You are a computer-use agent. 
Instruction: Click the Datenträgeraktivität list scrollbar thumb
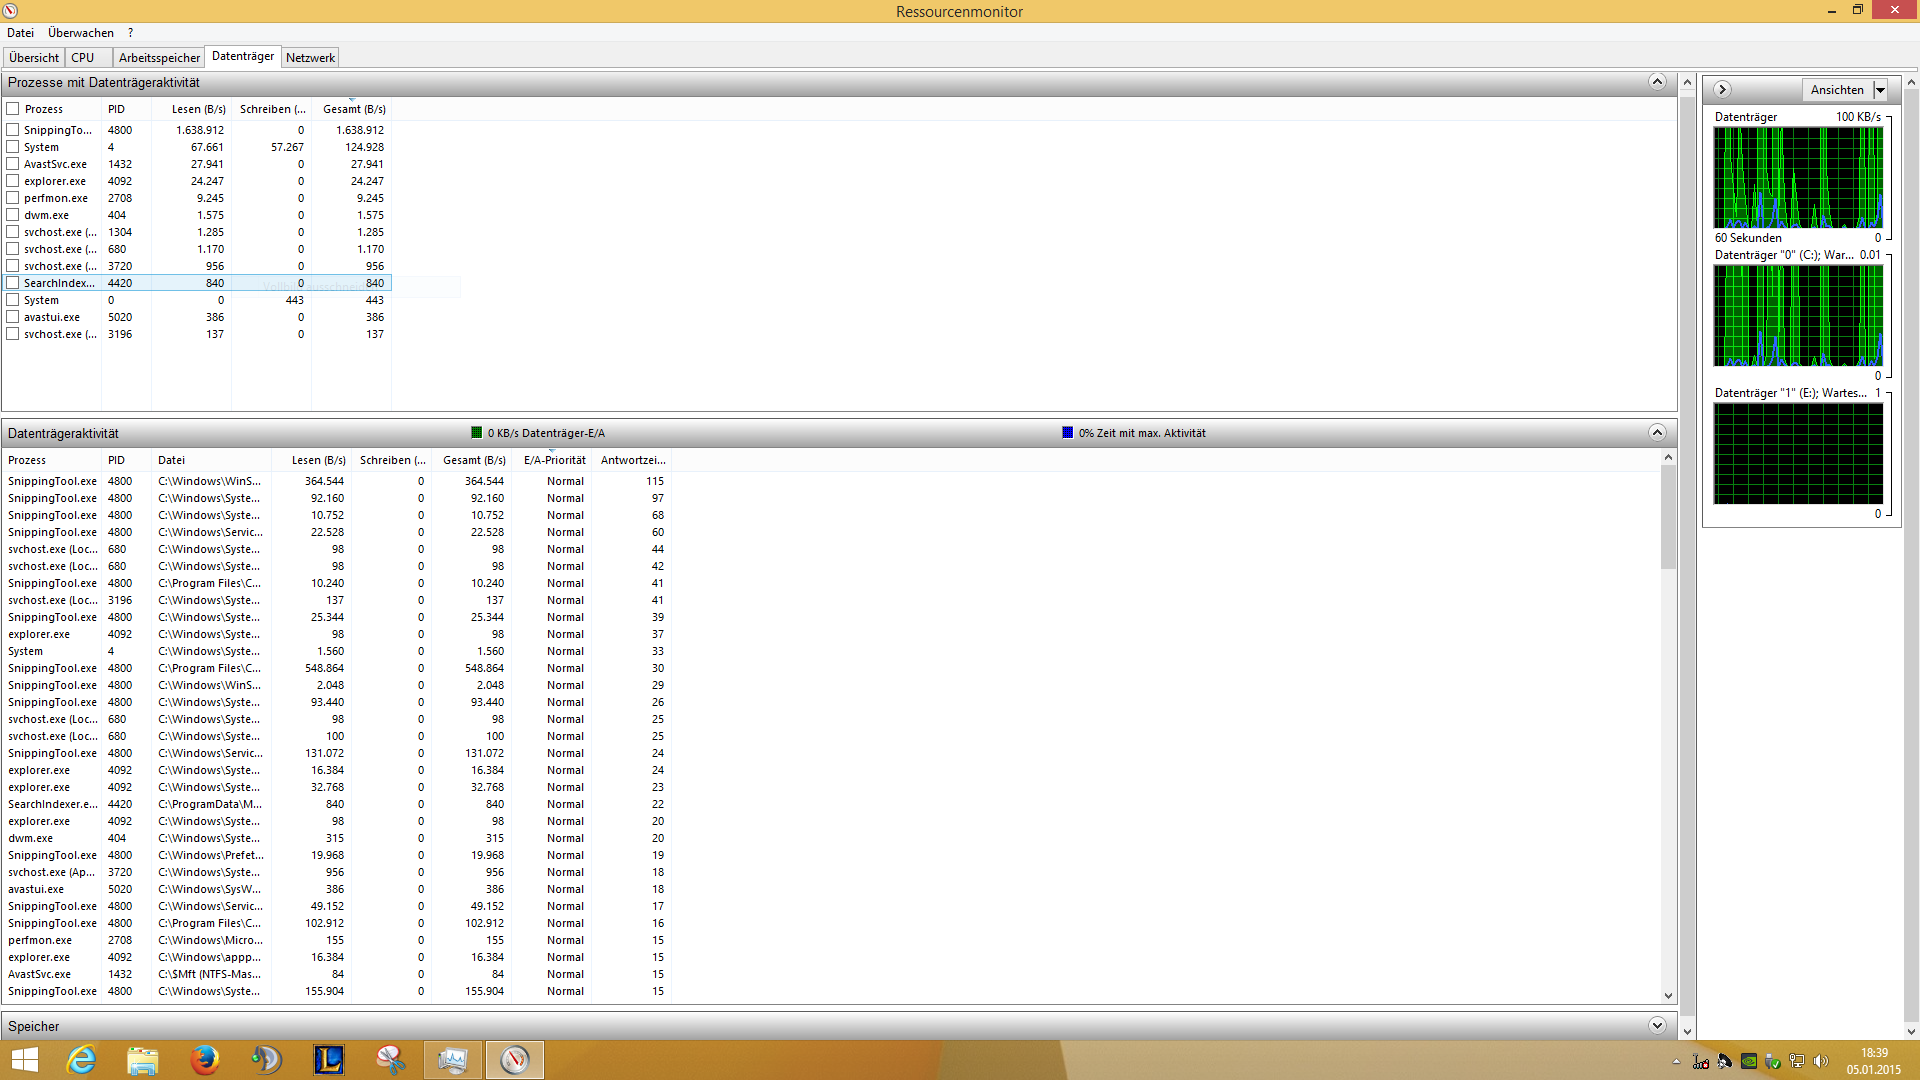click(1668, 517)
